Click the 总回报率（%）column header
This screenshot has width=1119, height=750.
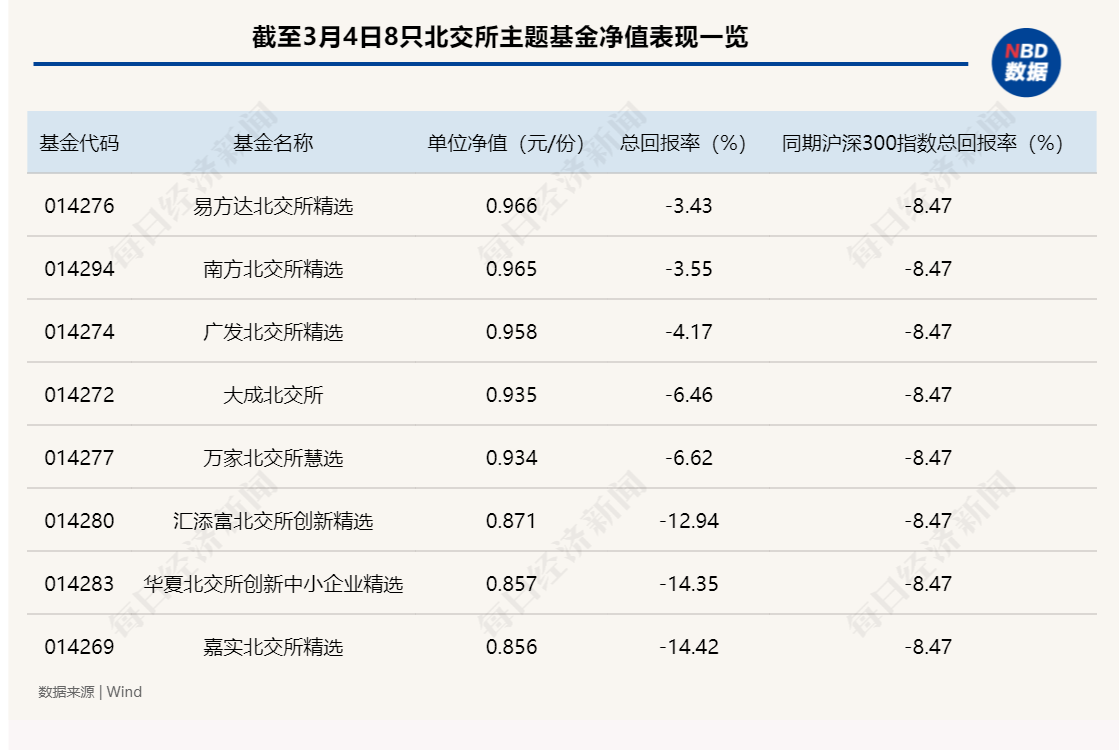(x=683, y=143)
